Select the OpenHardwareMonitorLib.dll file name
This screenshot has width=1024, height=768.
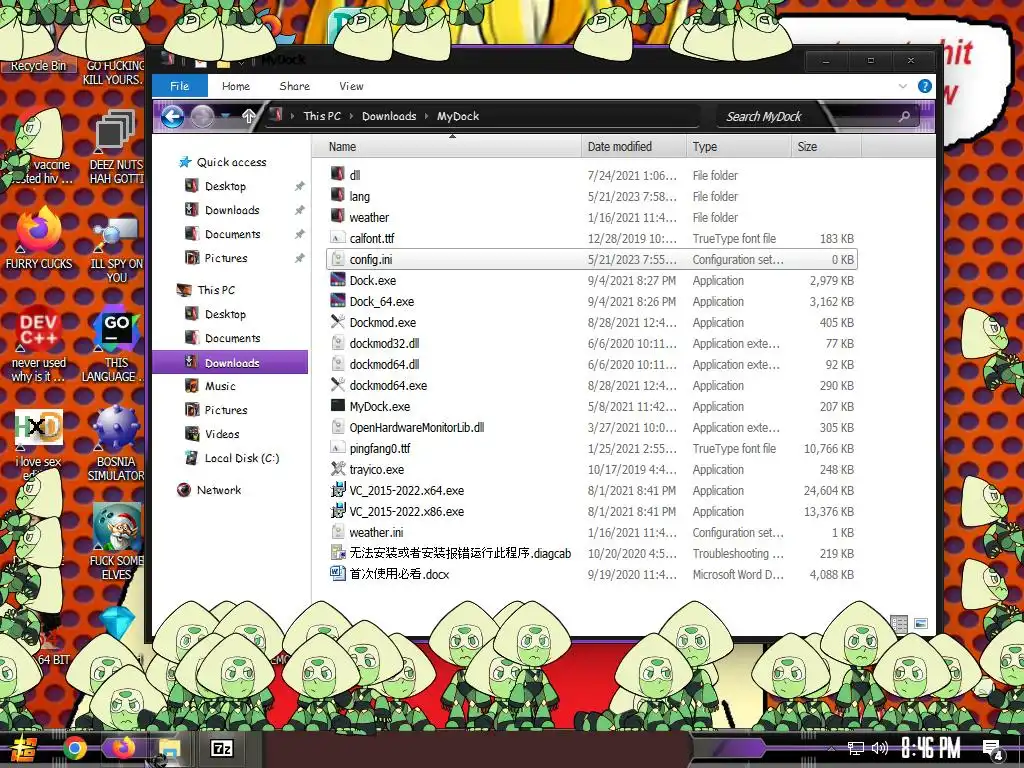point(417,427)
